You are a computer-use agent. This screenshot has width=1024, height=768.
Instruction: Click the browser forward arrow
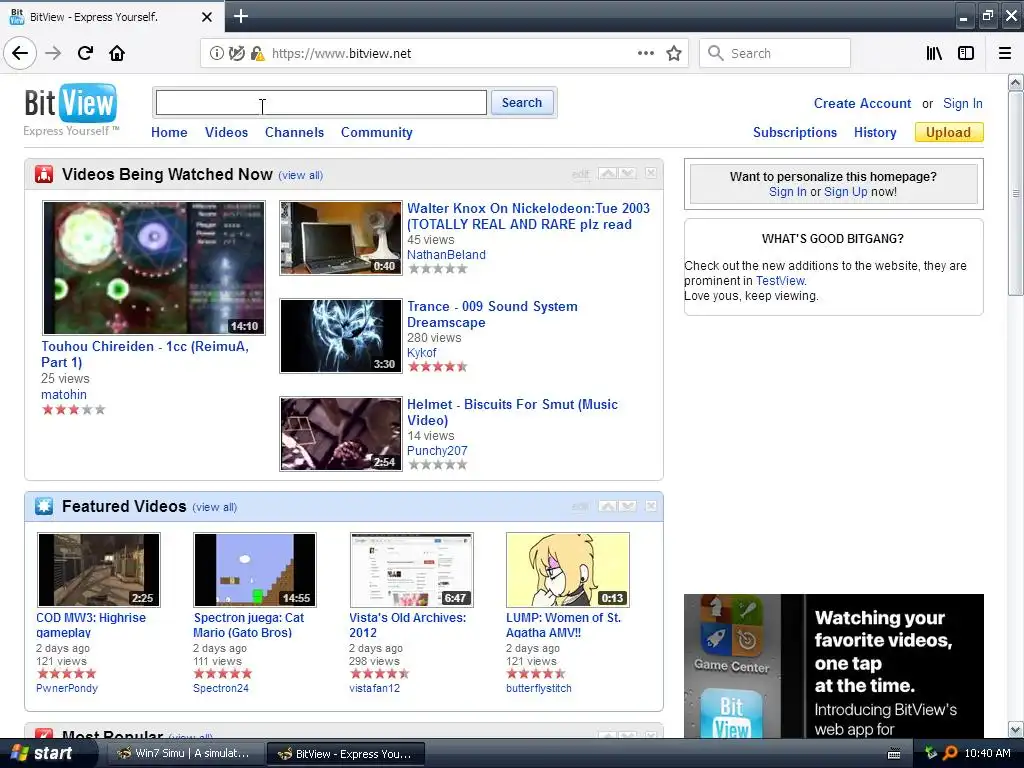pyautogui.click(x=53, y=53)
